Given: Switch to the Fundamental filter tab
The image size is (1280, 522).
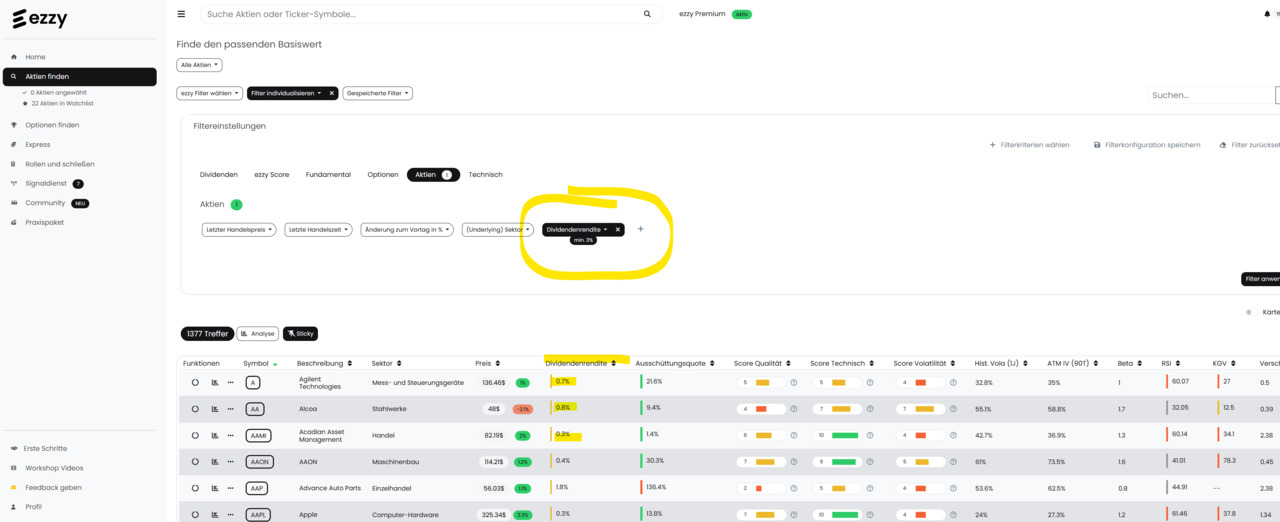Looking at the screenshot, I should tap(328, 174).
